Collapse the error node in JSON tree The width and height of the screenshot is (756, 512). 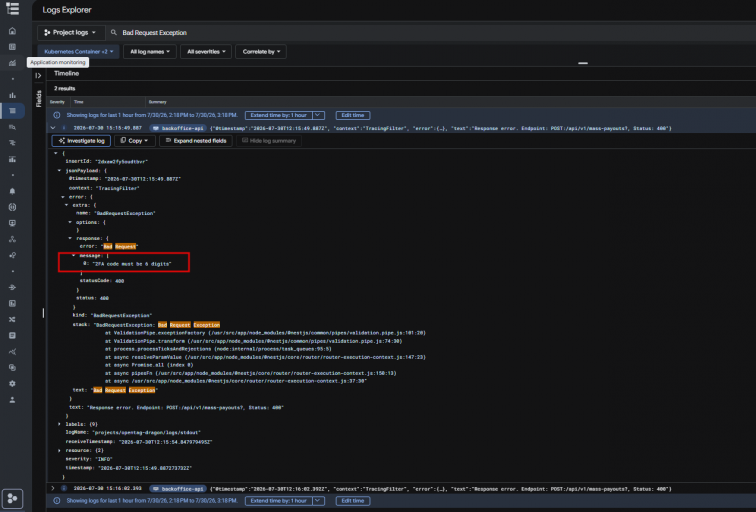63,197
